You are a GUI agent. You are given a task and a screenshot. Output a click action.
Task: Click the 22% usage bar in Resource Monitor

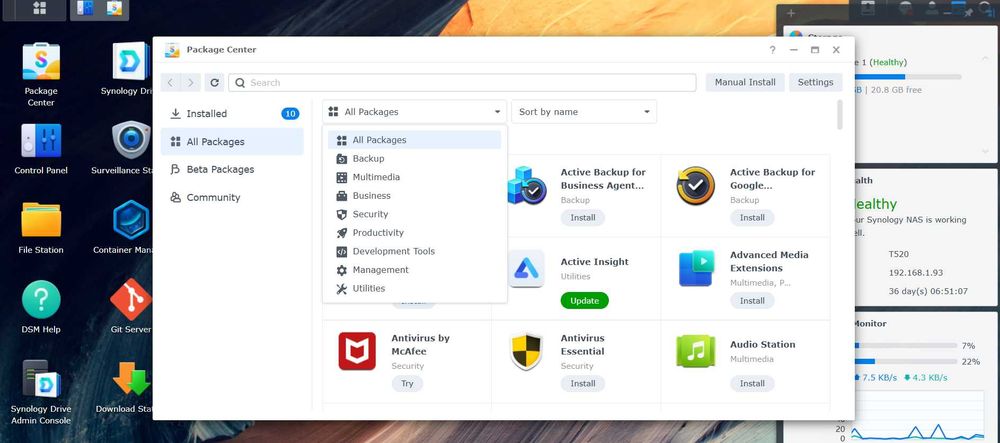point(906,361)
